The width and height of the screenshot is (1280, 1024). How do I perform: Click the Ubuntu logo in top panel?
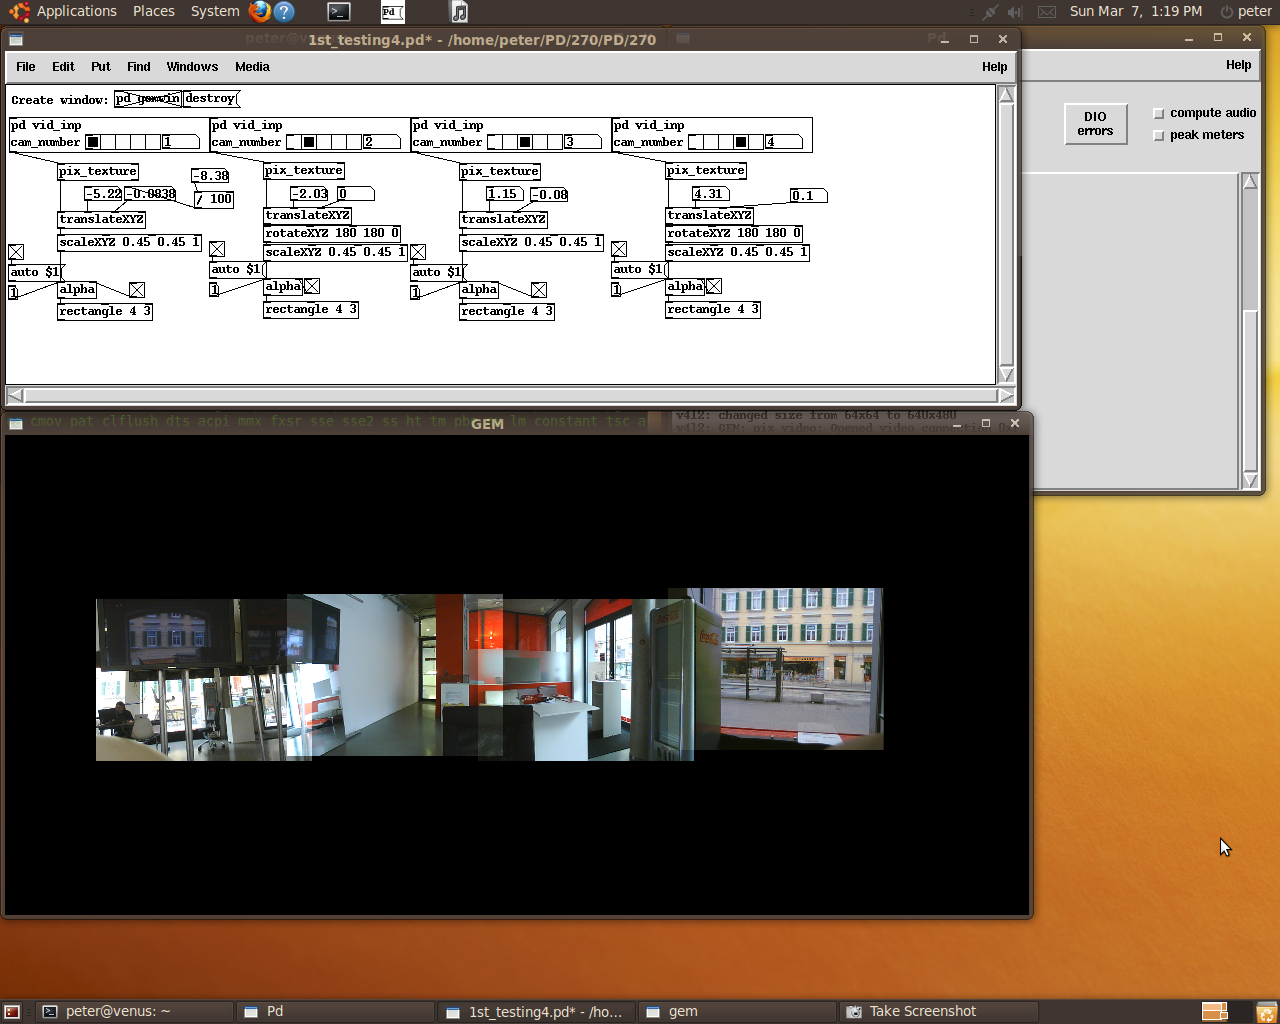tap(19, 12)
